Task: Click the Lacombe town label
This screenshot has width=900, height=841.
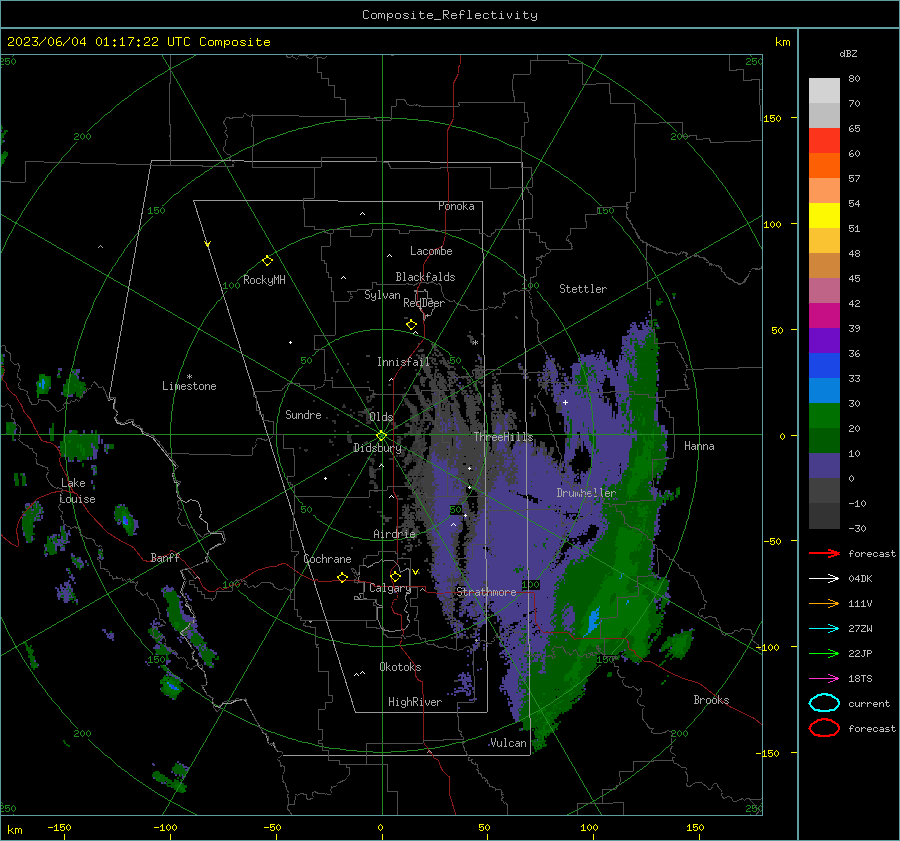Action: 431,251
